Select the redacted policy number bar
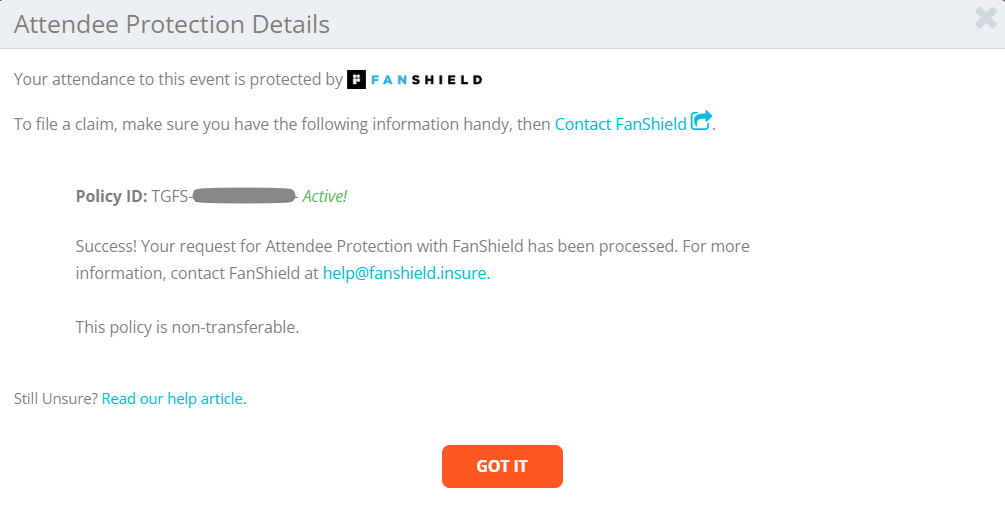 click(x=244, y=196)
